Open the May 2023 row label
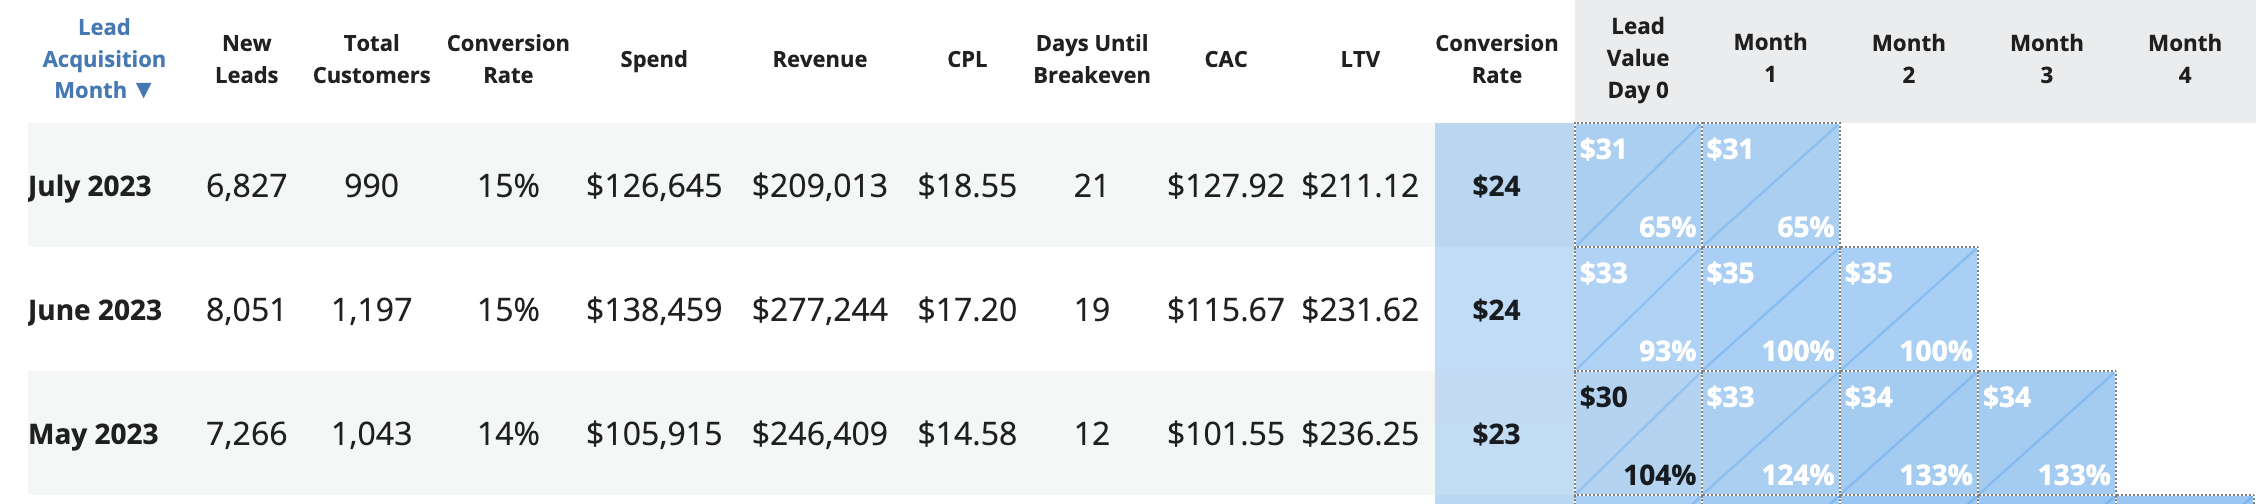 pos(93,434)
